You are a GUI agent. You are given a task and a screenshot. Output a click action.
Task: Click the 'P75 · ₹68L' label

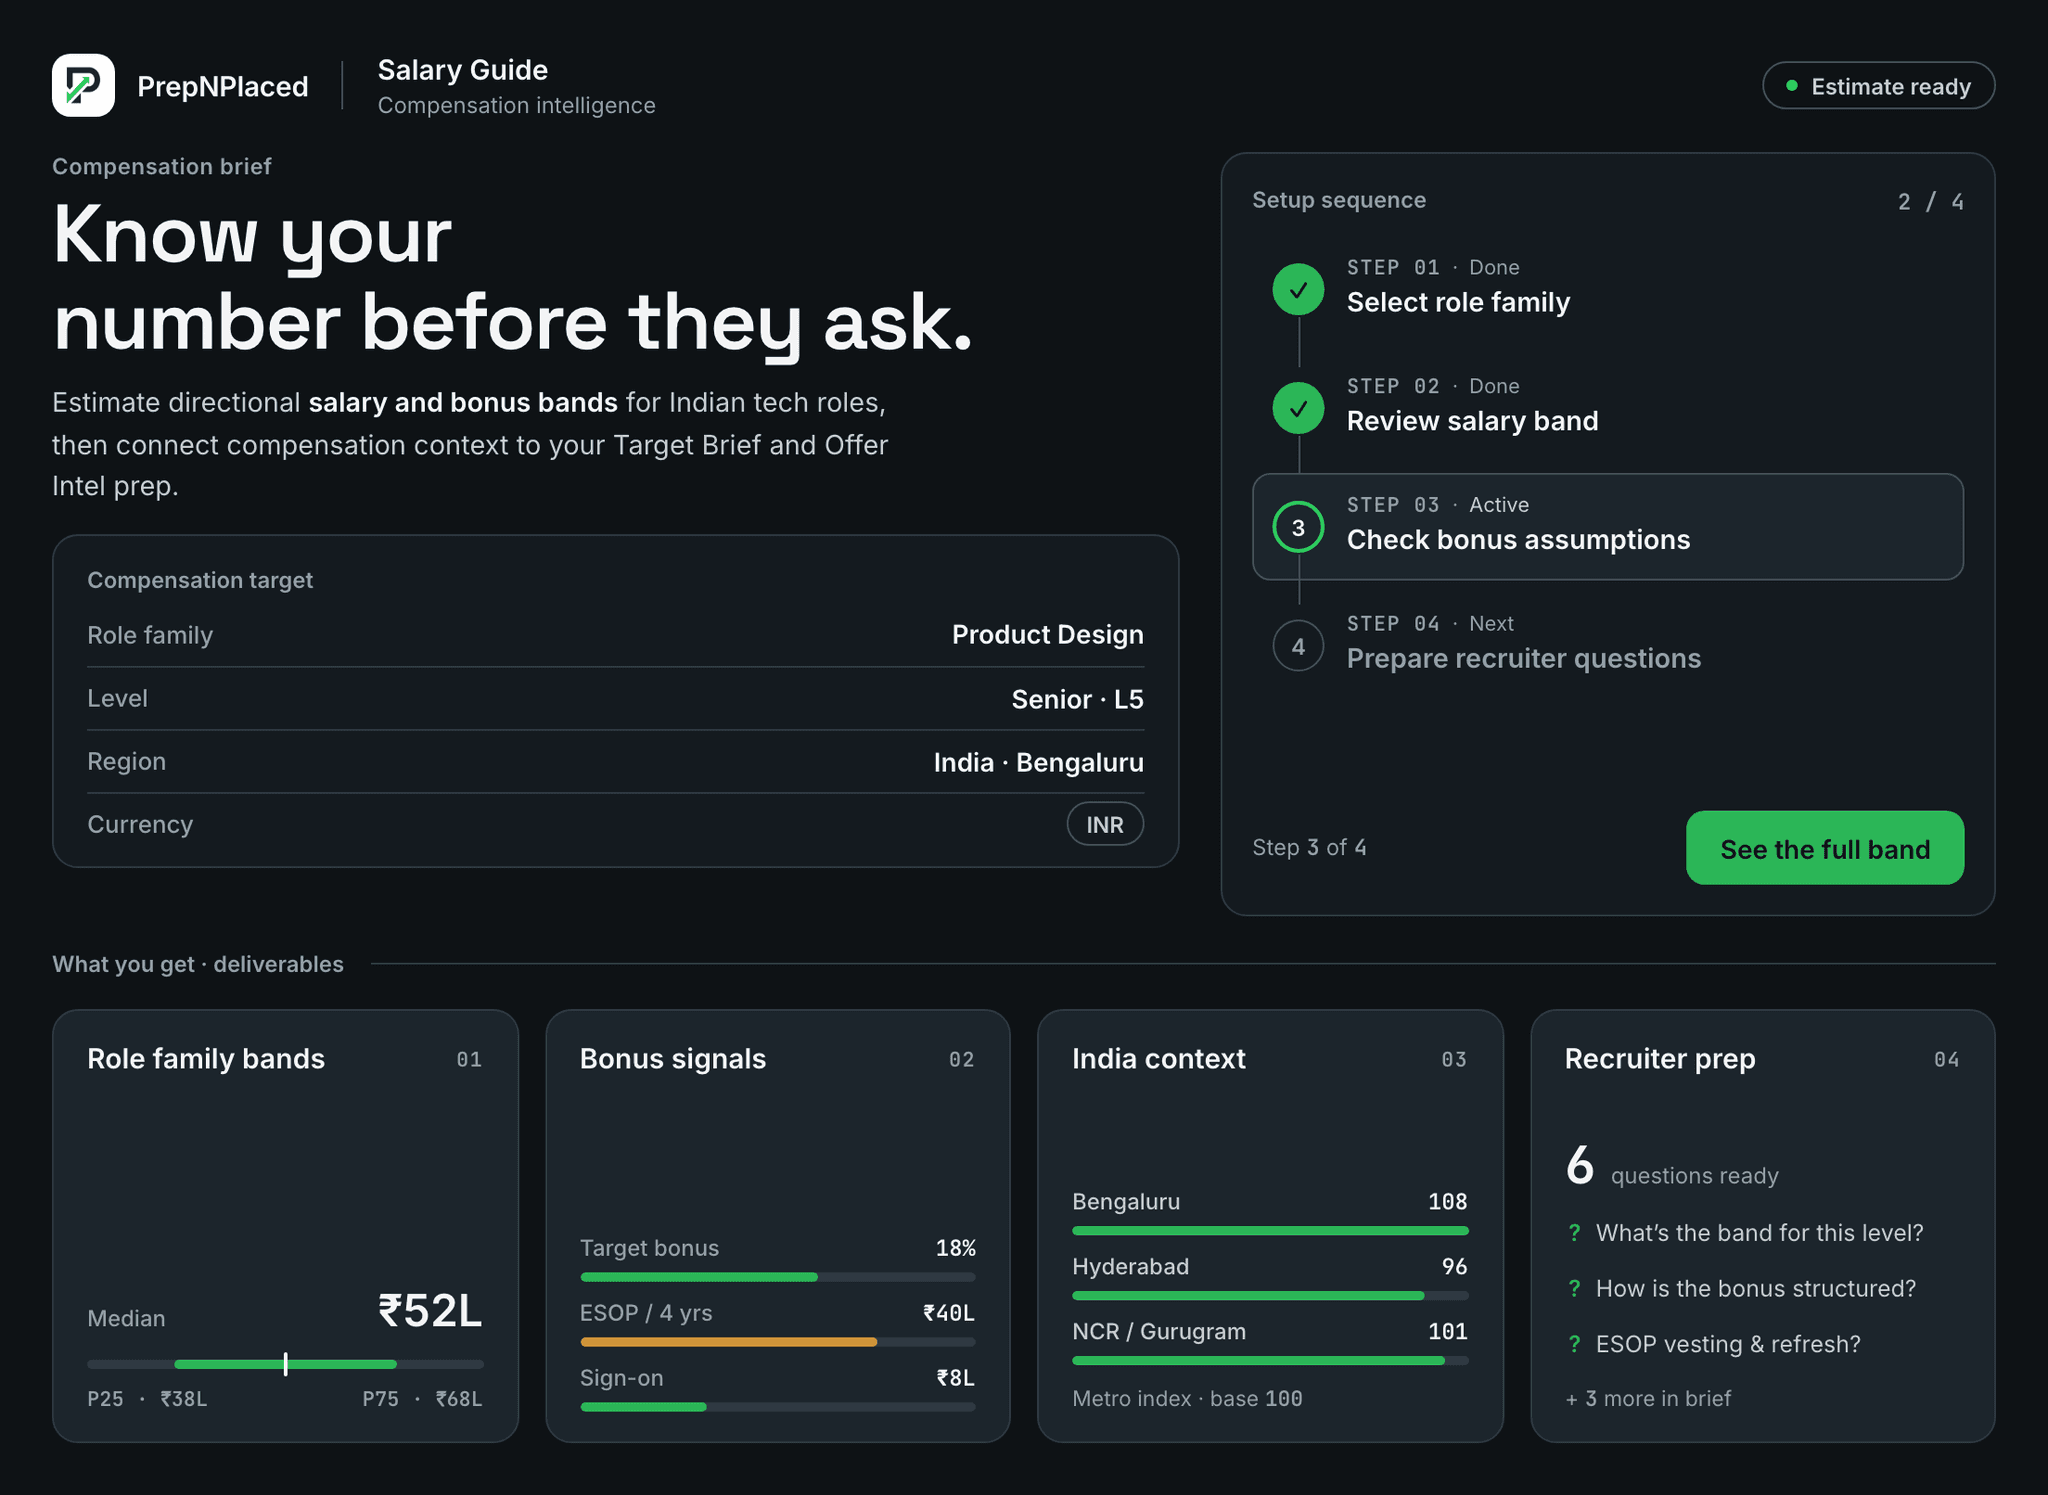(x=422, y=1399)
